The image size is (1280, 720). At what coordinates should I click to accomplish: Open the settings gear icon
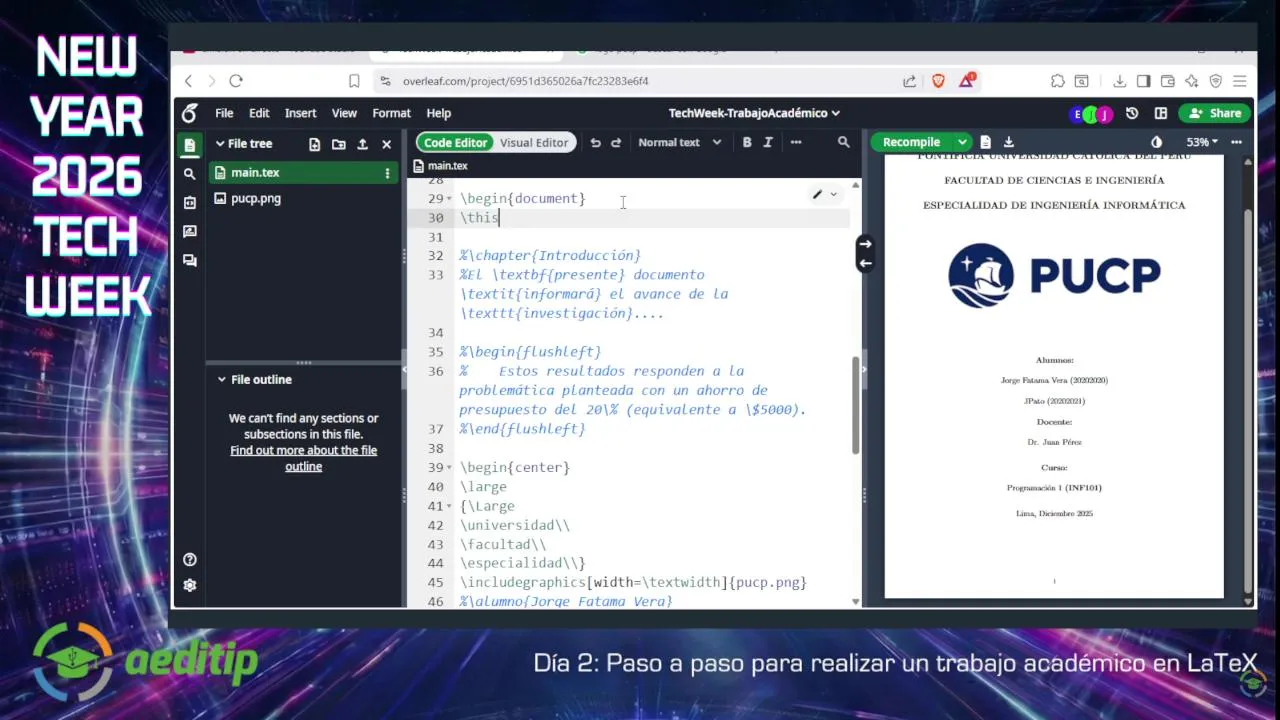(x=190, y=586)
